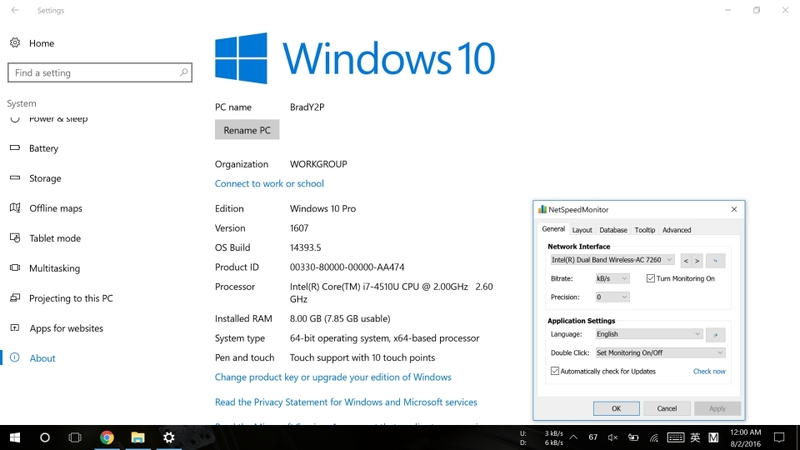Open the Windows Start menu
800x450 pixels.
[15, 437]
